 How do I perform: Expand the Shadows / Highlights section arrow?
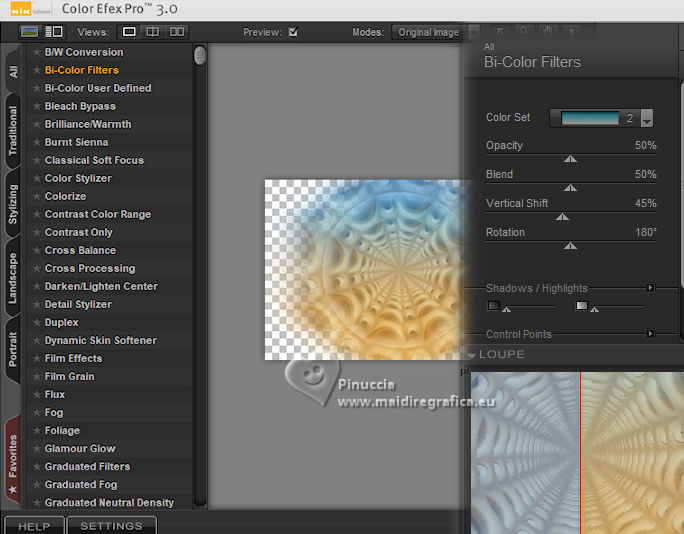(x=650, y=288)
